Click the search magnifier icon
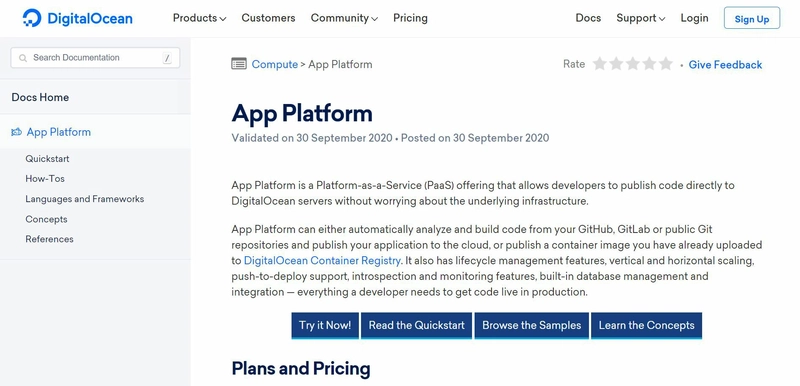Screen dimensions: 800x386 [x=22, y=58]
